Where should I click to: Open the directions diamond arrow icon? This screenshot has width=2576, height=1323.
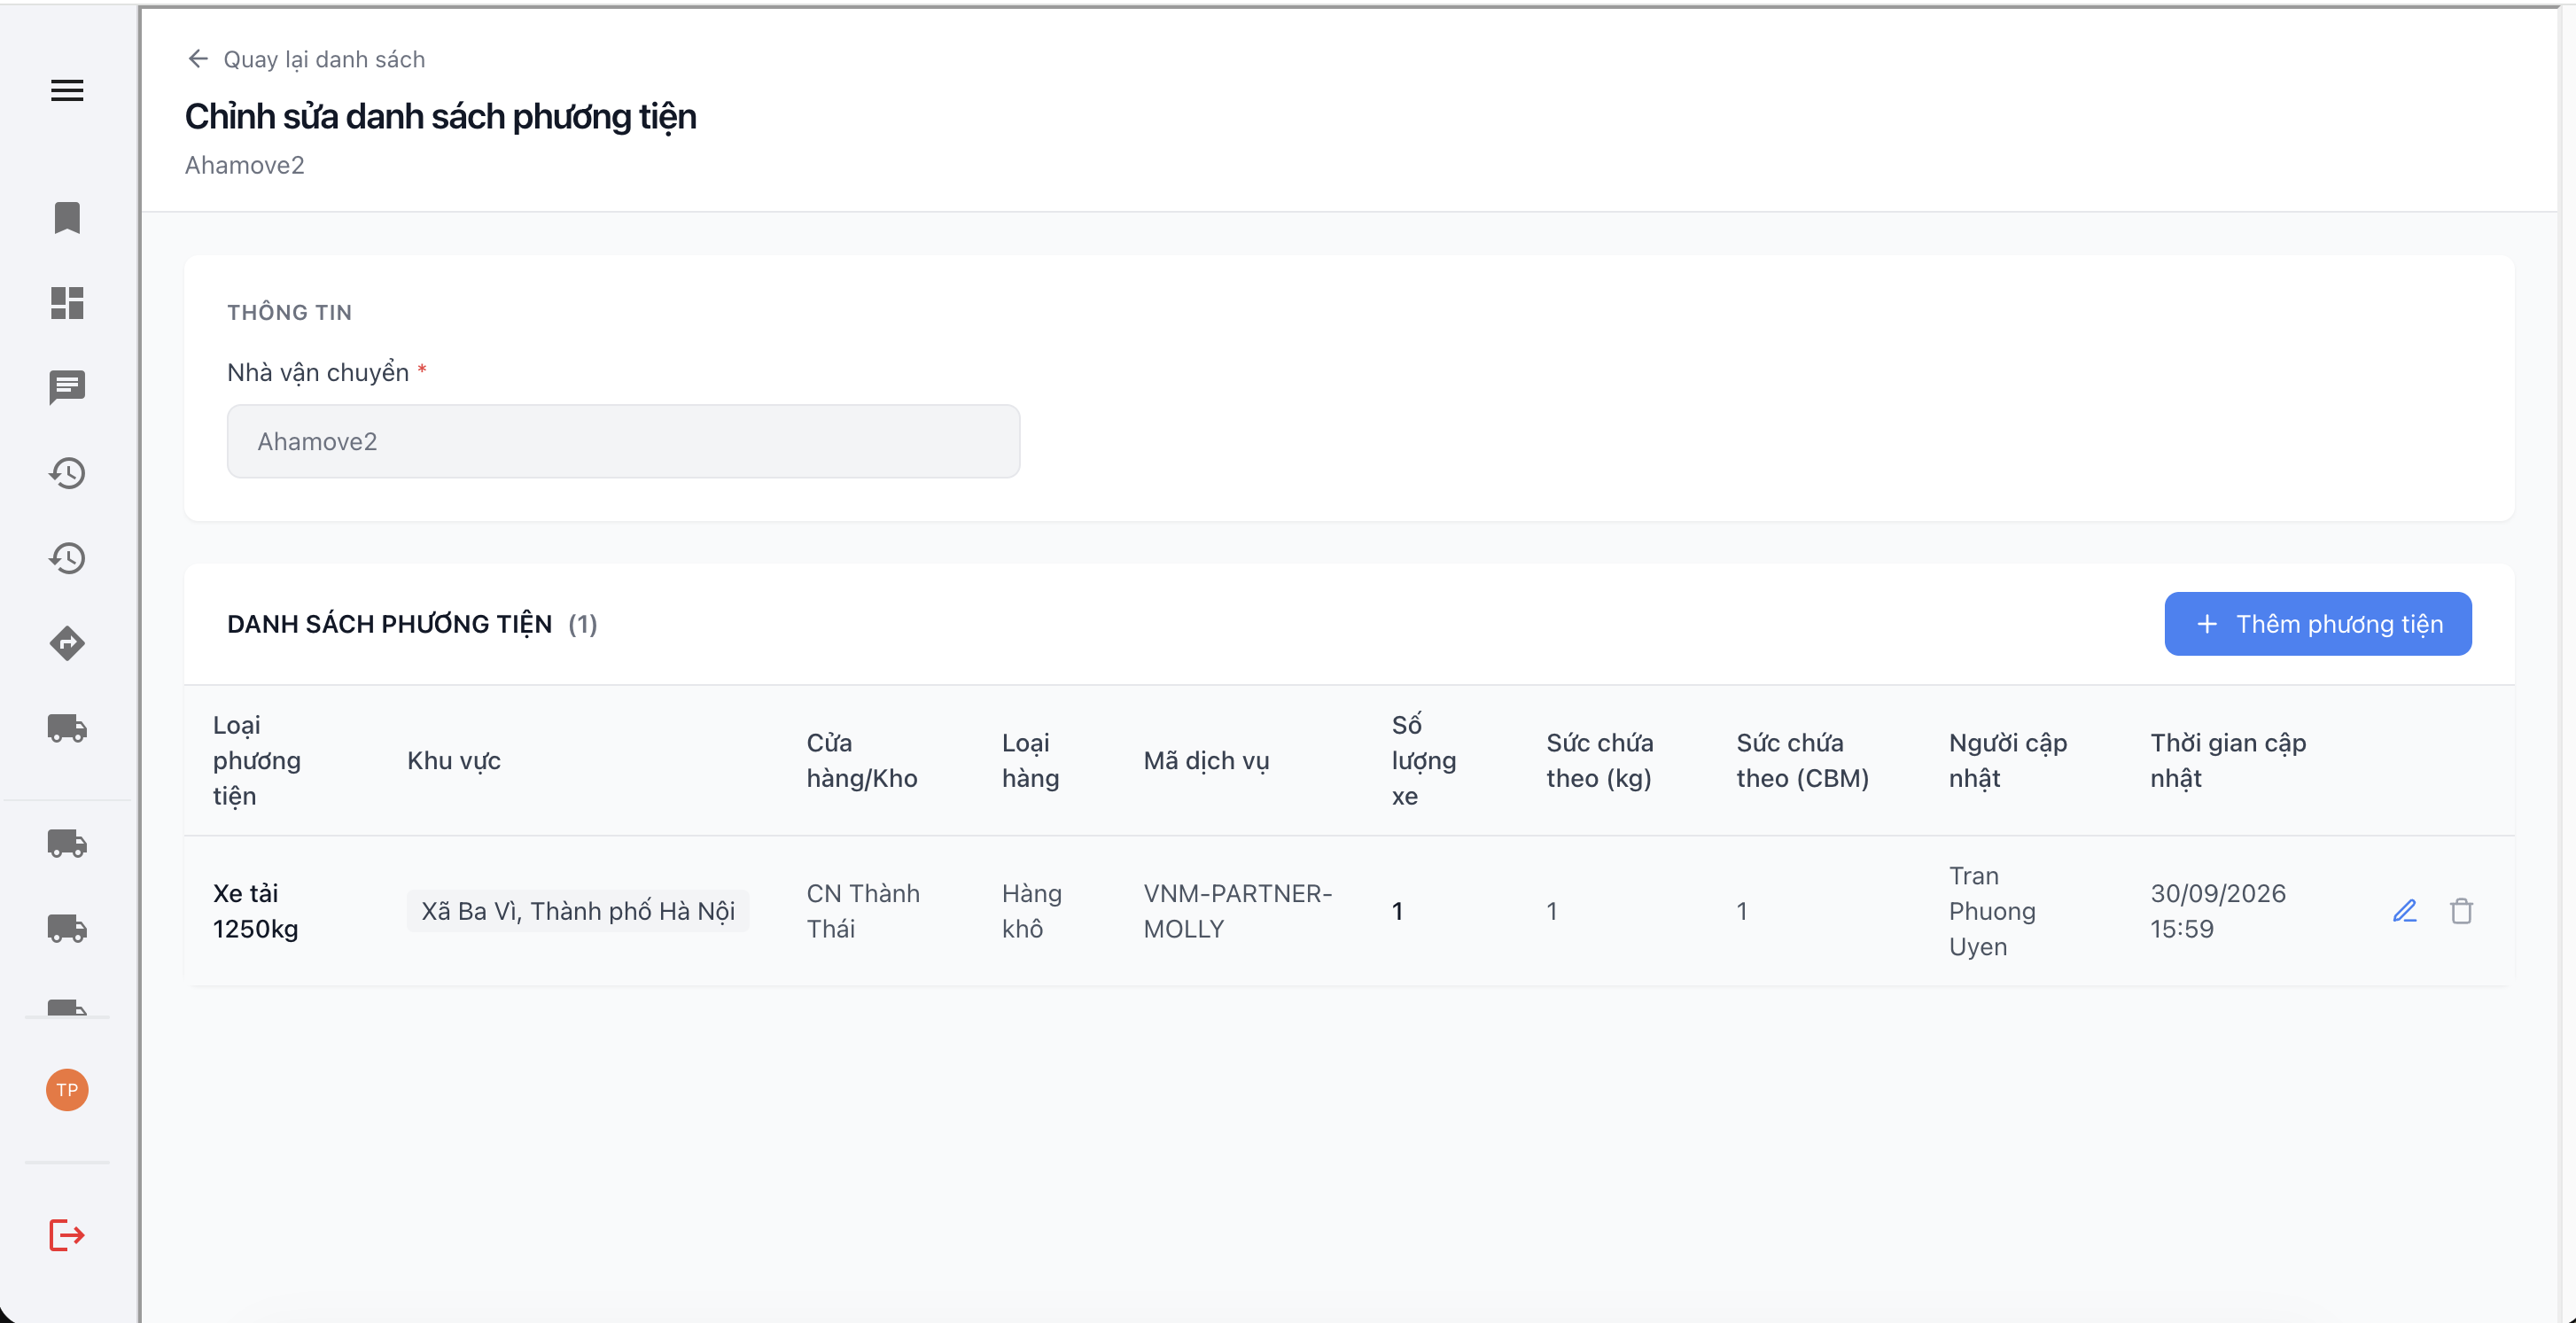pos(67,643)
